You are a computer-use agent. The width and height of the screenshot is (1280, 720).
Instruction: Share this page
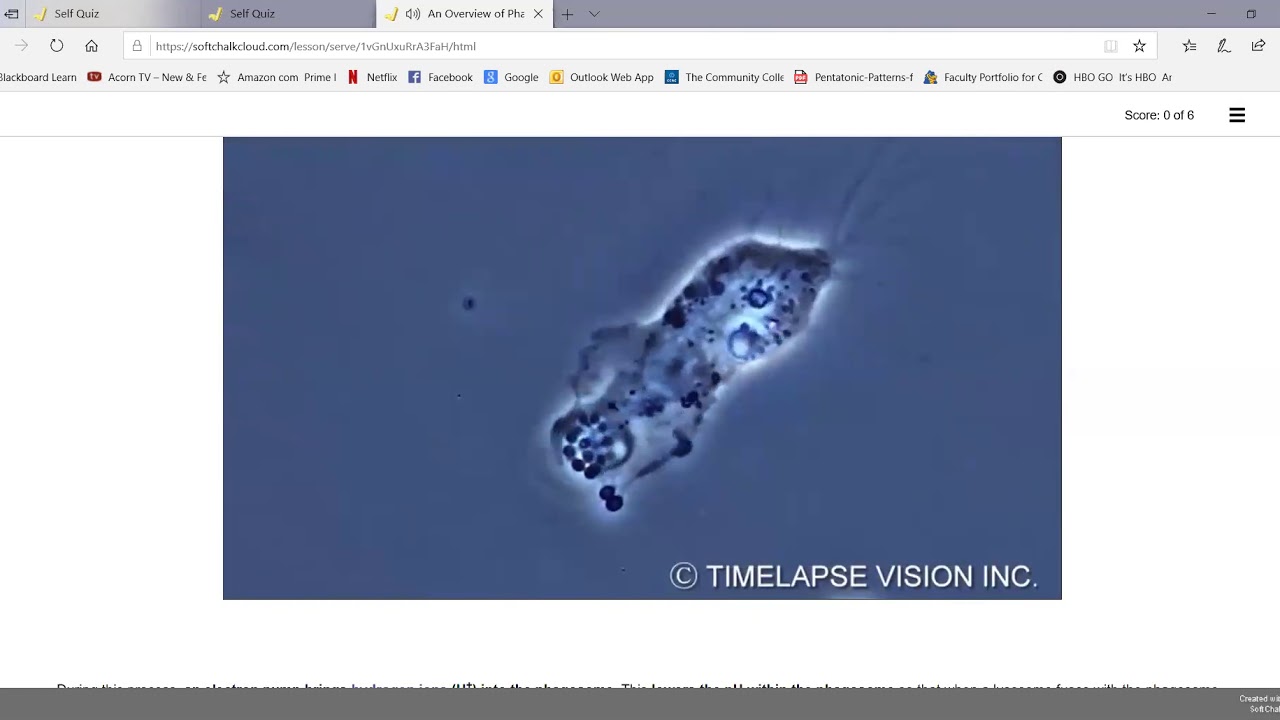point(1258,46)
